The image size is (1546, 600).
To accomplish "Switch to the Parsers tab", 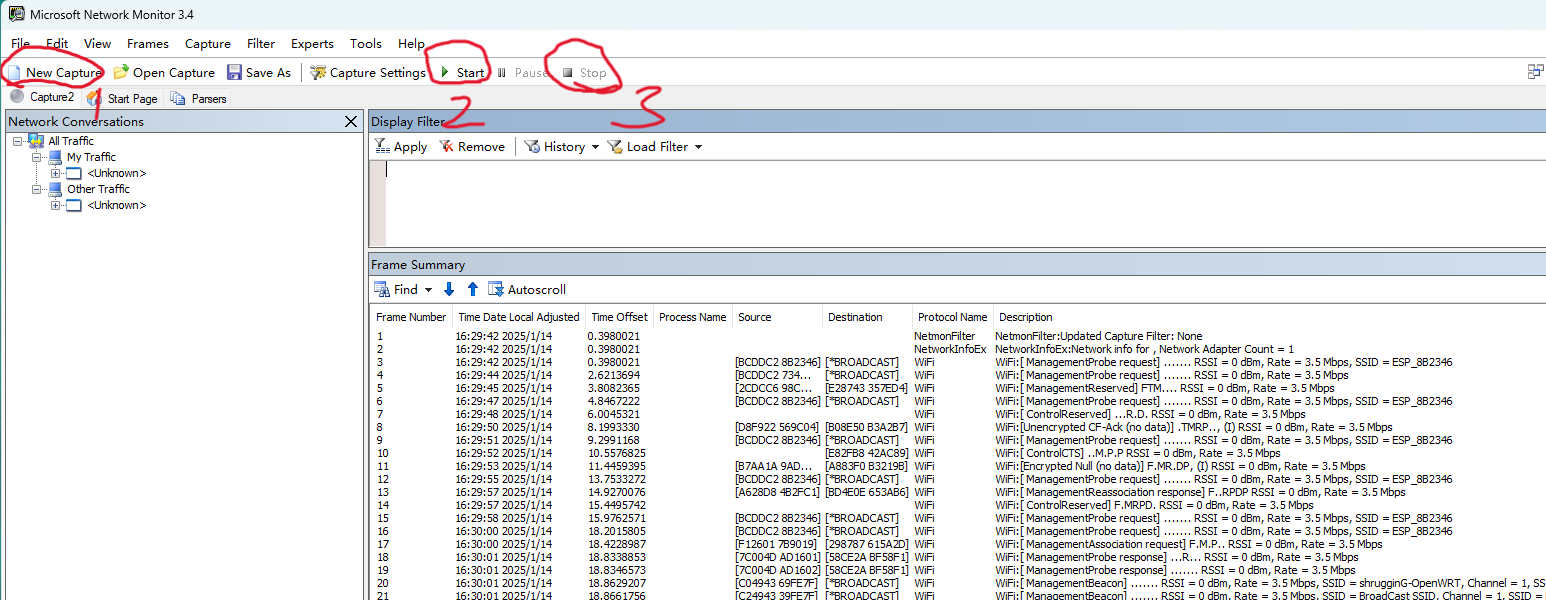I will pyautogui.click(x=198, y=98).
